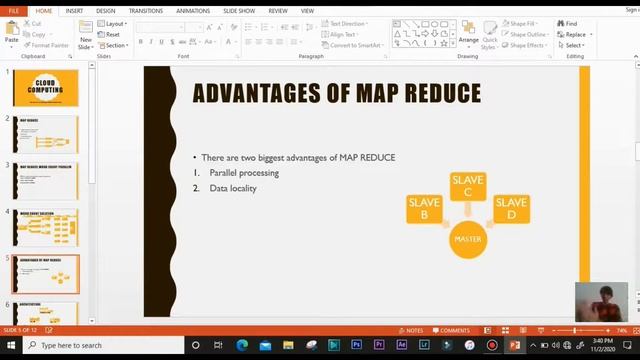This screenshot has height=360, width=640.
Task: Open the font size combo box
Action: 194,27
